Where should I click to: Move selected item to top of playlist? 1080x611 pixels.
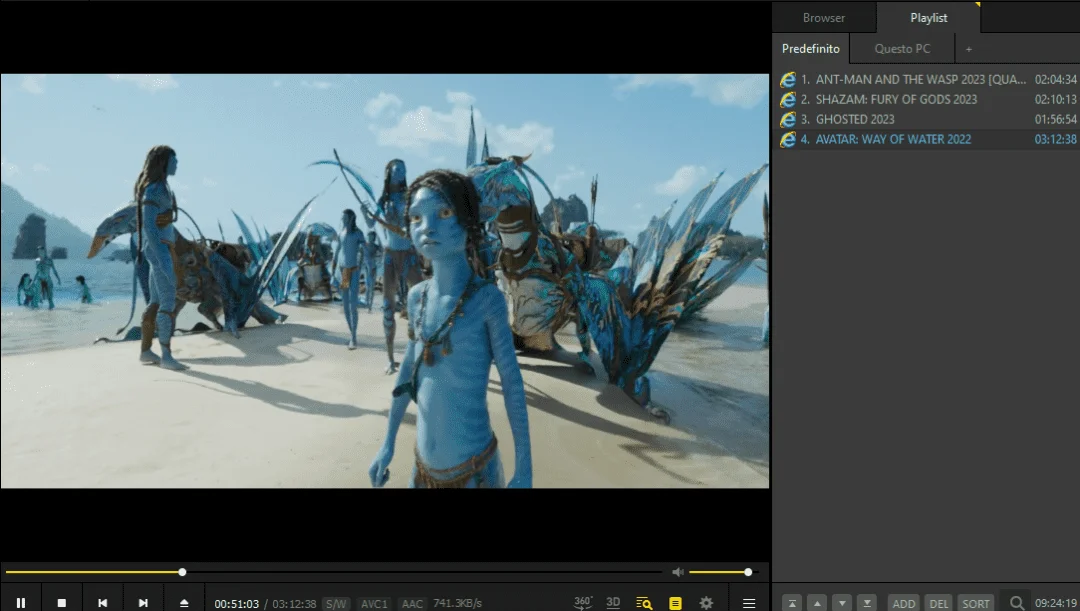coord(792,603)
